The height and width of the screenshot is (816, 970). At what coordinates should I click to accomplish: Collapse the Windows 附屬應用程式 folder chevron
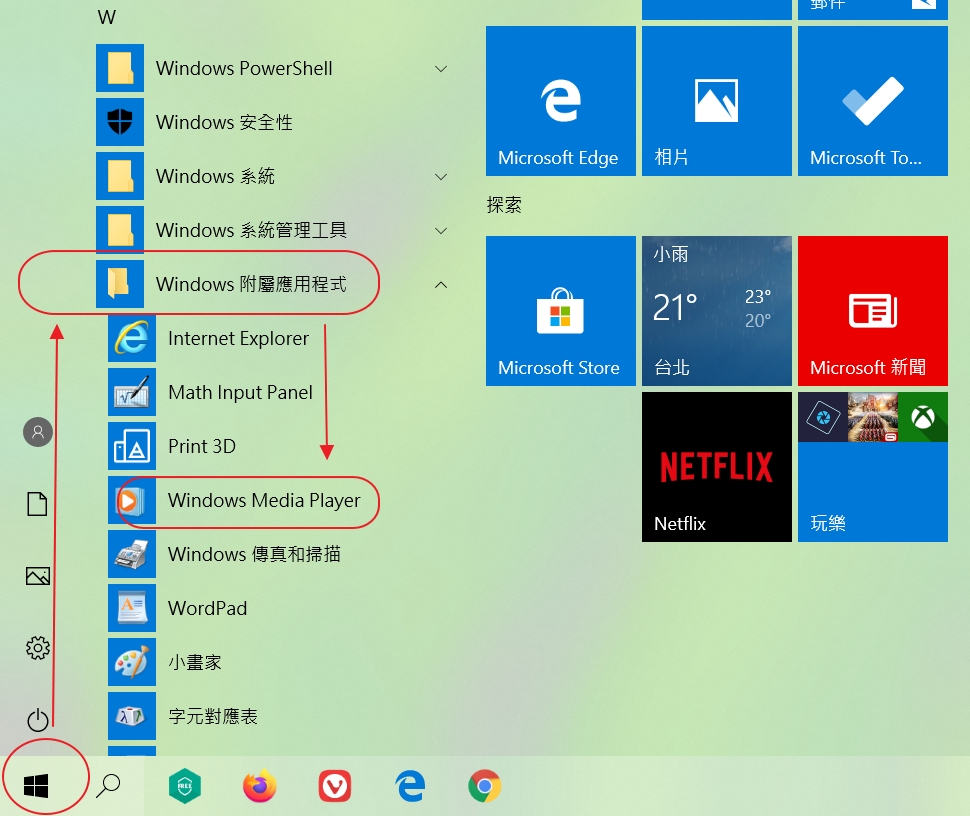pyautogui.click(x=441, y=285)
